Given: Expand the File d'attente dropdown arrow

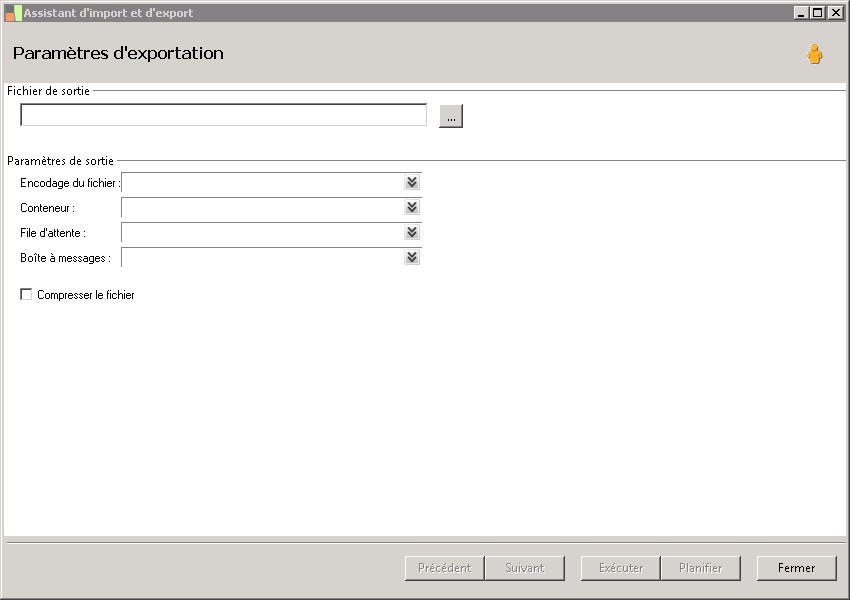Looking at the screenshot, I should pyautogui.click(x=412, y=233).
